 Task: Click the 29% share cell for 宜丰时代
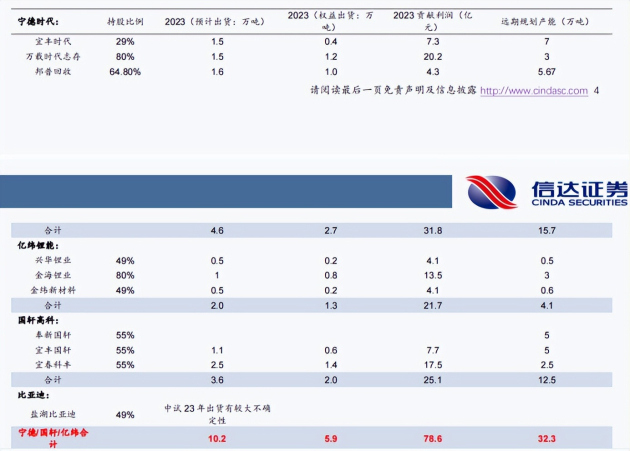coord(125,42)
